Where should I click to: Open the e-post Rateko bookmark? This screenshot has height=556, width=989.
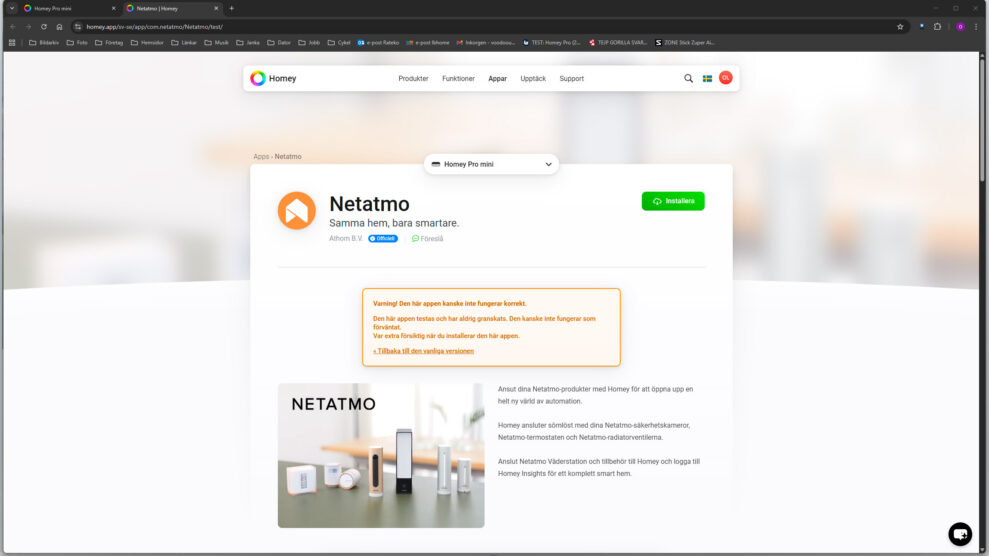pyautogui.click(x=378, y=43)
